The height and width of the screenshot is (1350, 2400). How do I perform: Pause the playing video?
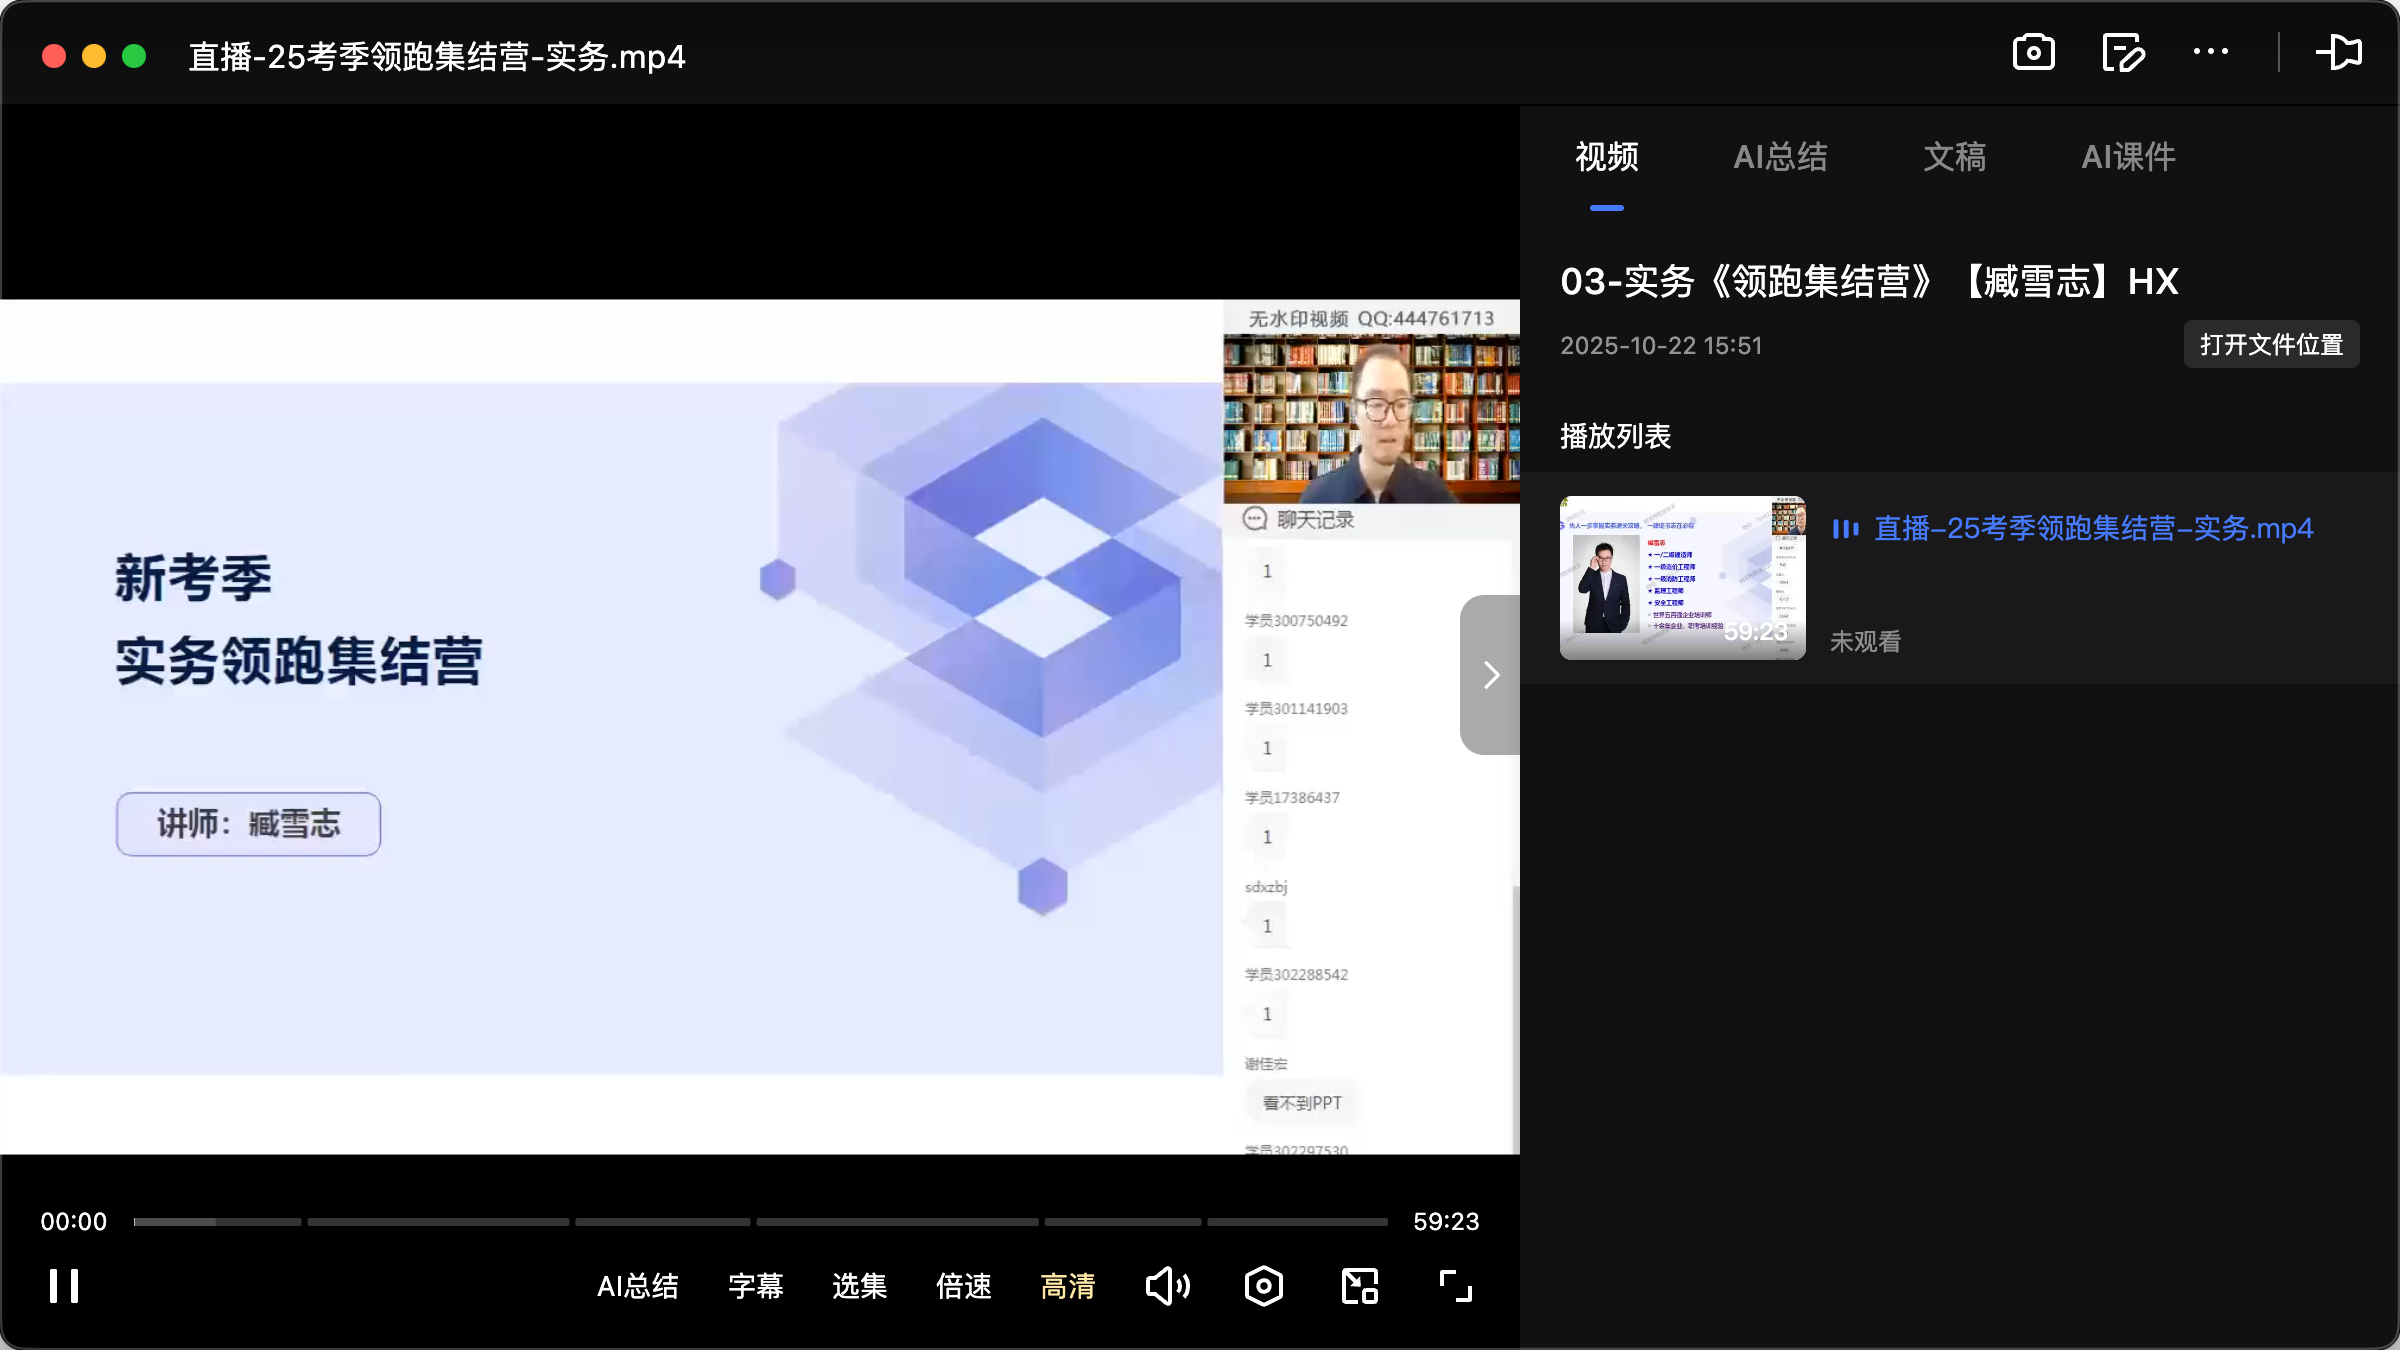coord(63,1286)
